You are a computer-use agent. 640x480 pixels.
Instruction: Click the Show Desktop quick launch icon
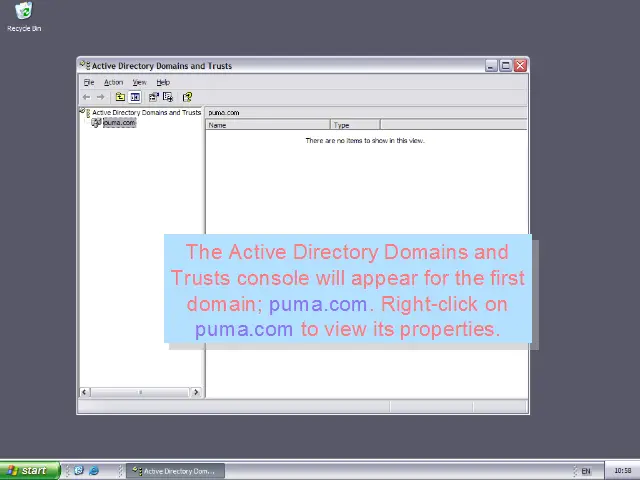79,471
